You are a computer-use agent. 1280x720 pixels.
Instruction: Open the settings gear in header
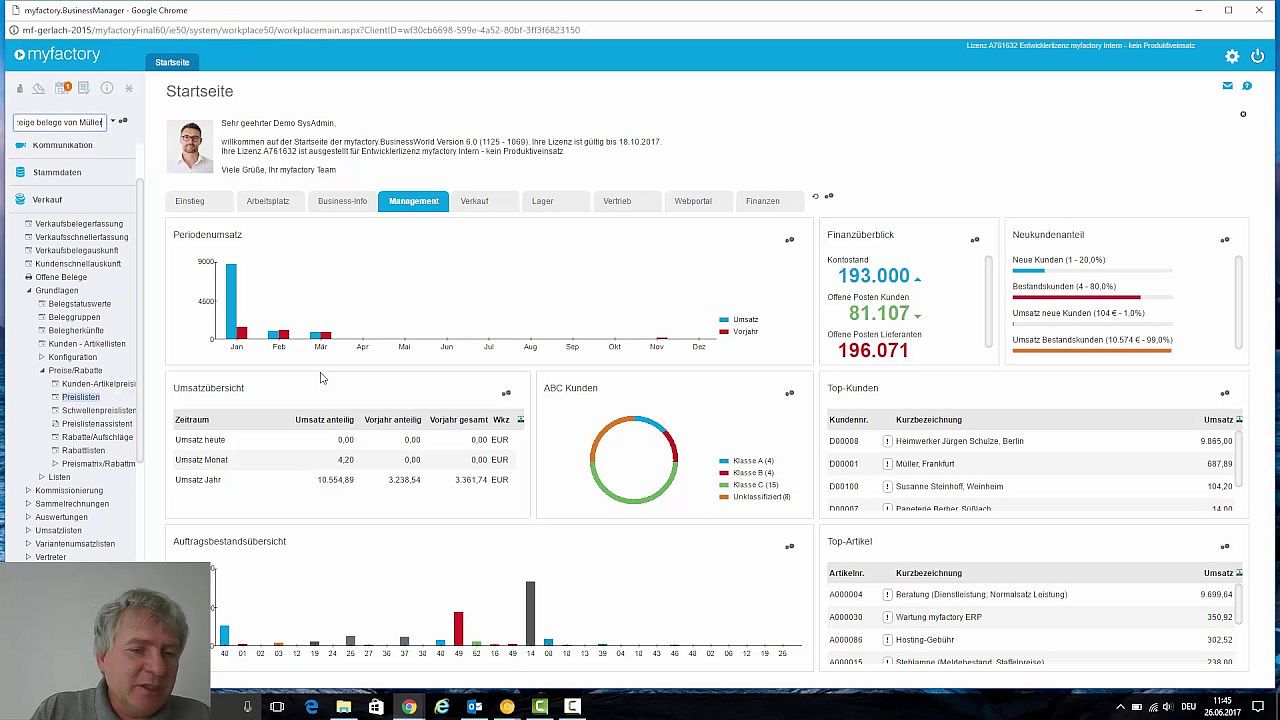point(1232,57)
